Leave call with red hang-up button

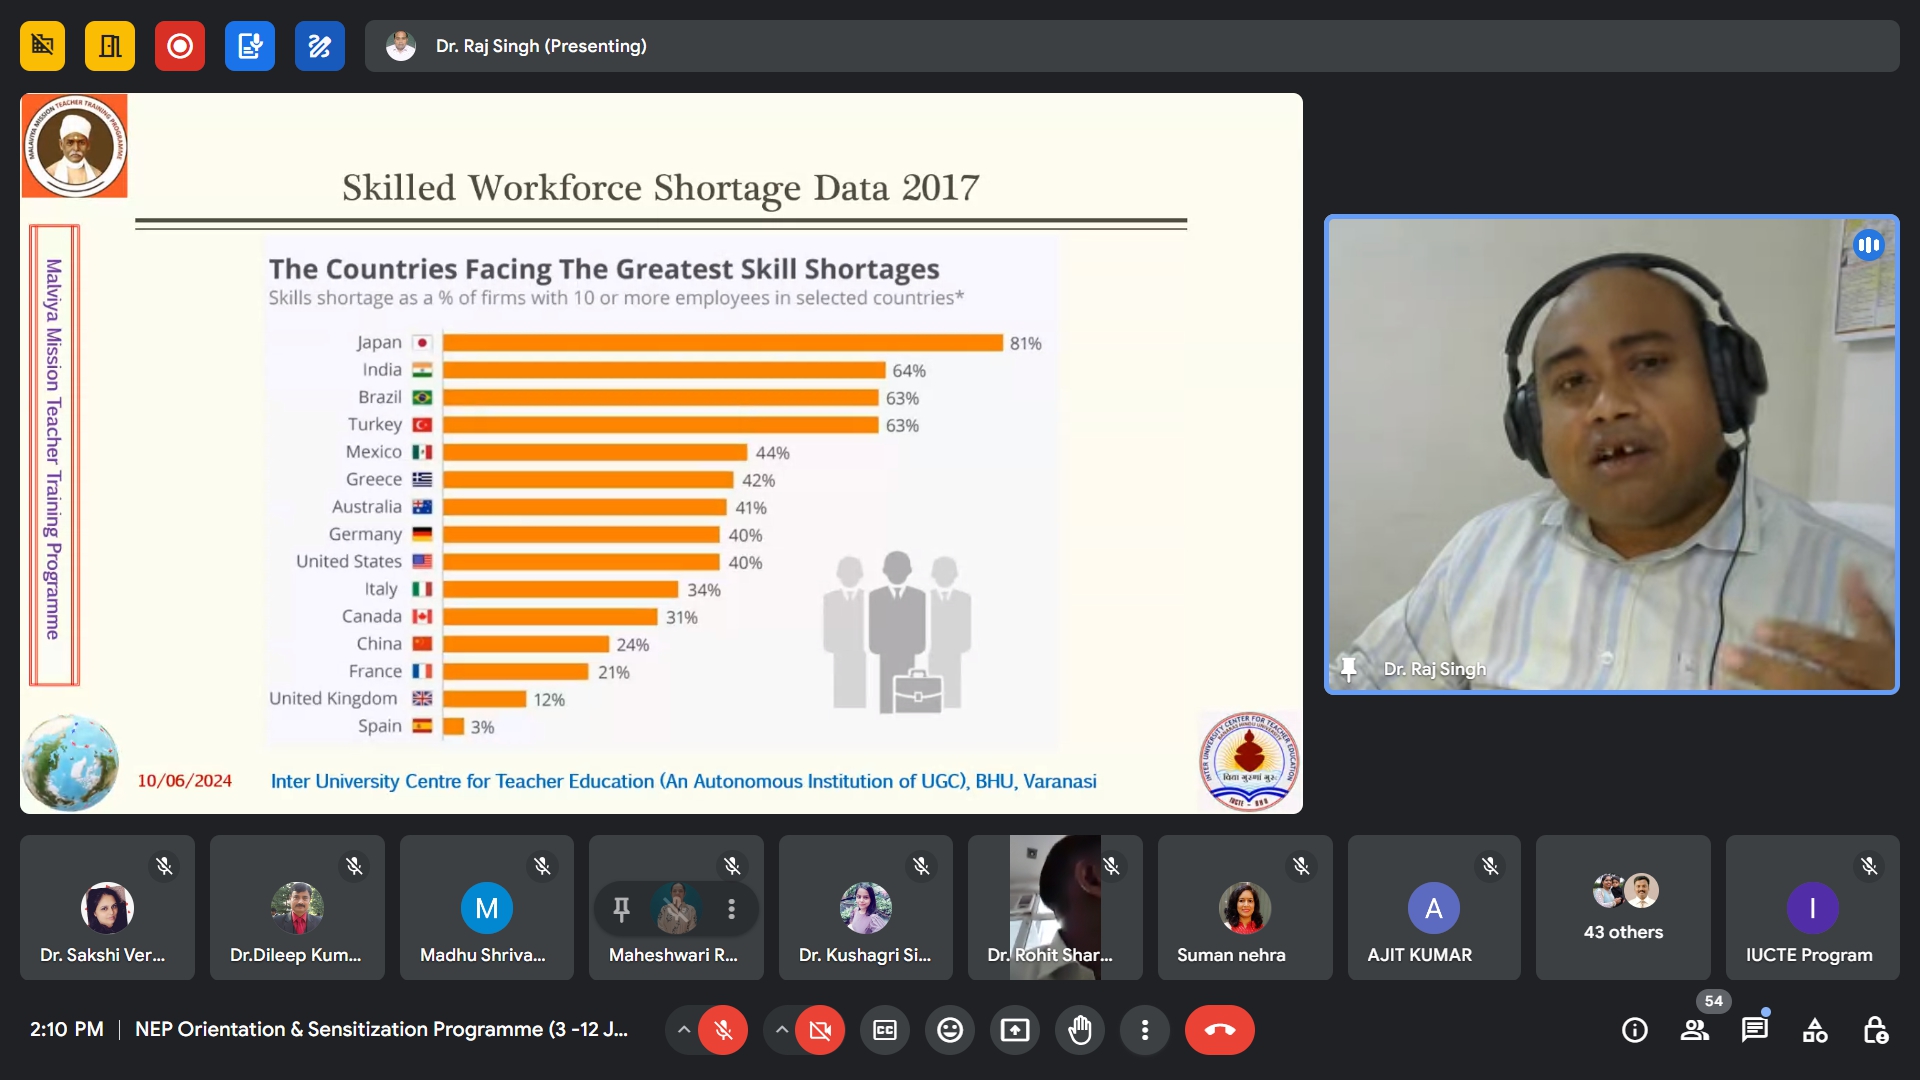(x=1219, y=1030)
